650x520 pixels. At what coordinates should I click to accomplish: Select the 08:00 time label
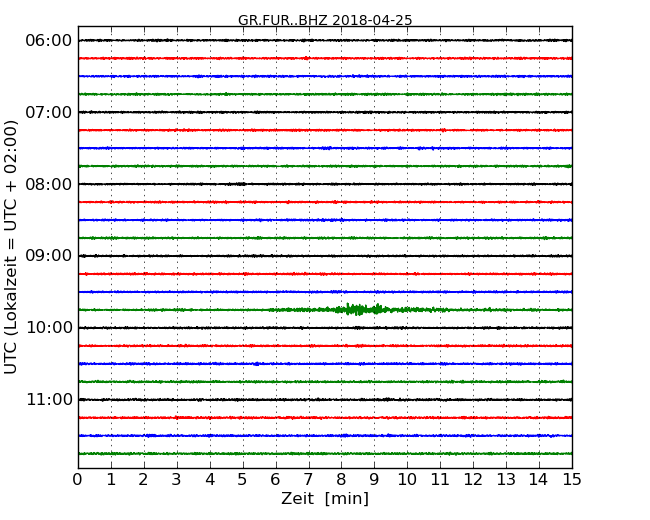coord(49,184)
